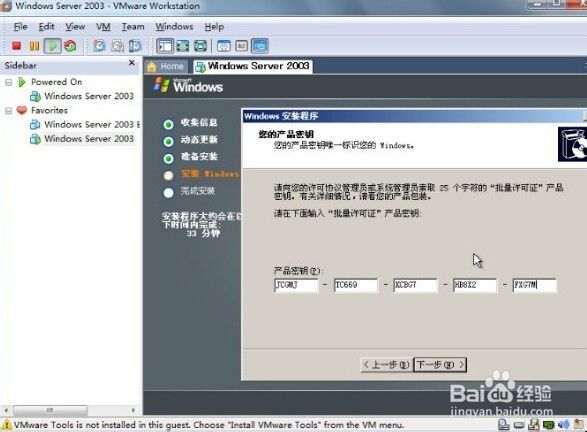Screen dimensions: 587x432
Task: Click the first product key field JCGMJ
Action: (296, 285)
